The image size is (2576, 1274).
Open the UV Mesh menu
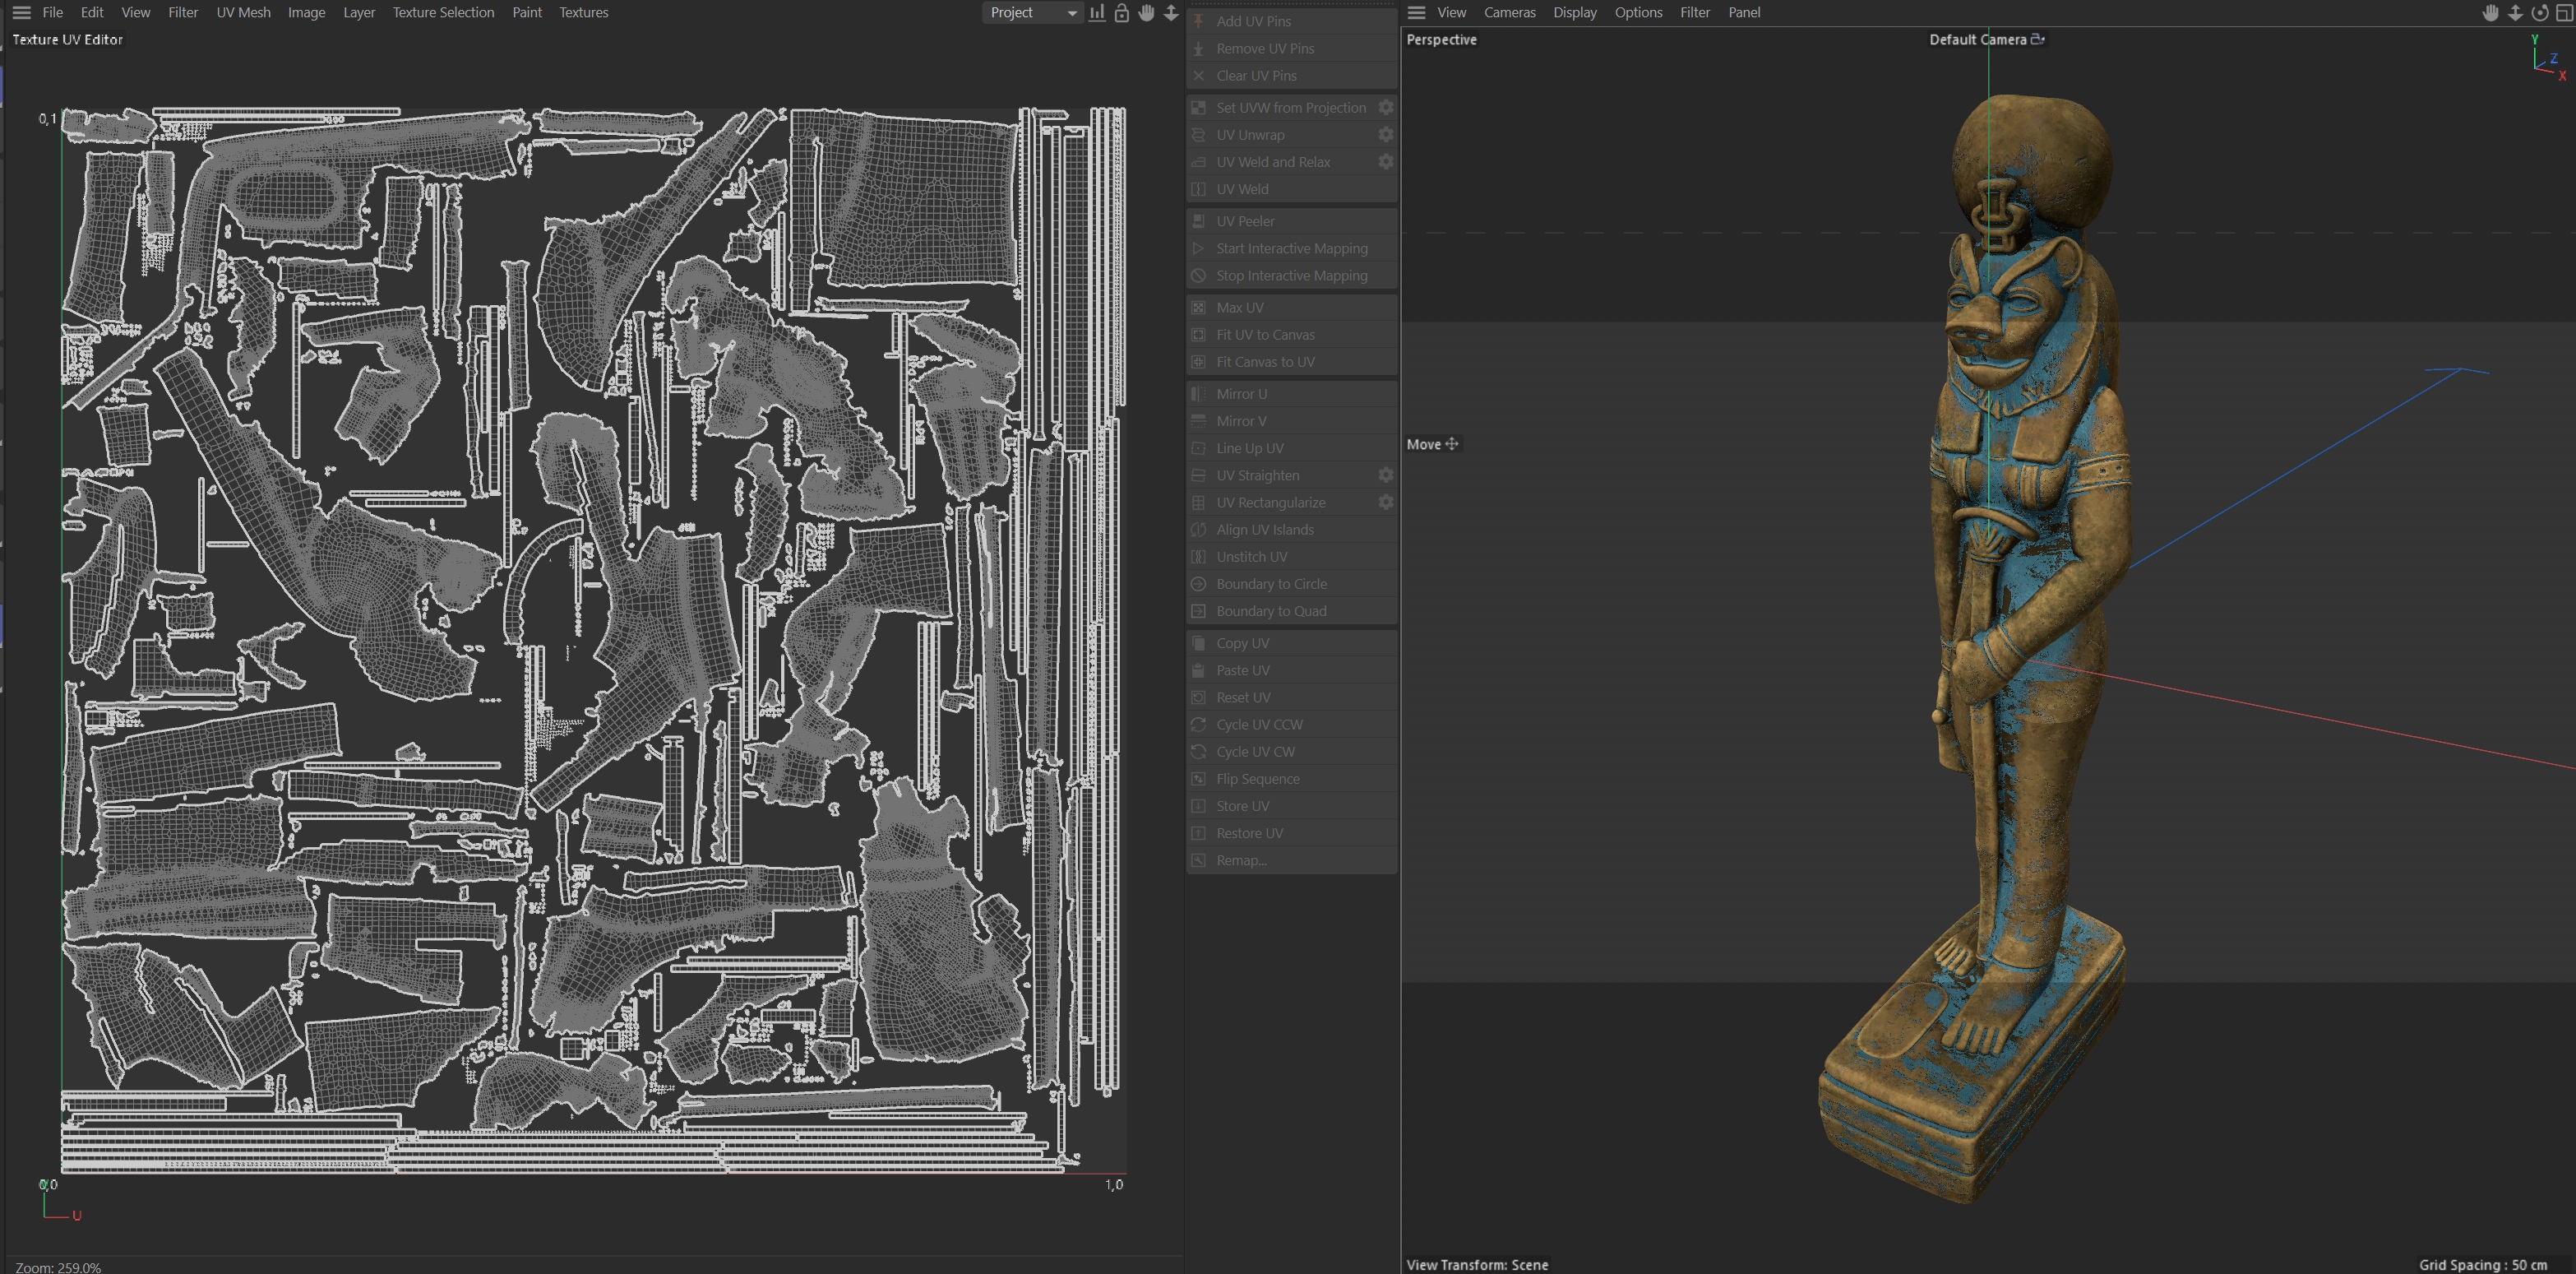click(x=243, y=13)
